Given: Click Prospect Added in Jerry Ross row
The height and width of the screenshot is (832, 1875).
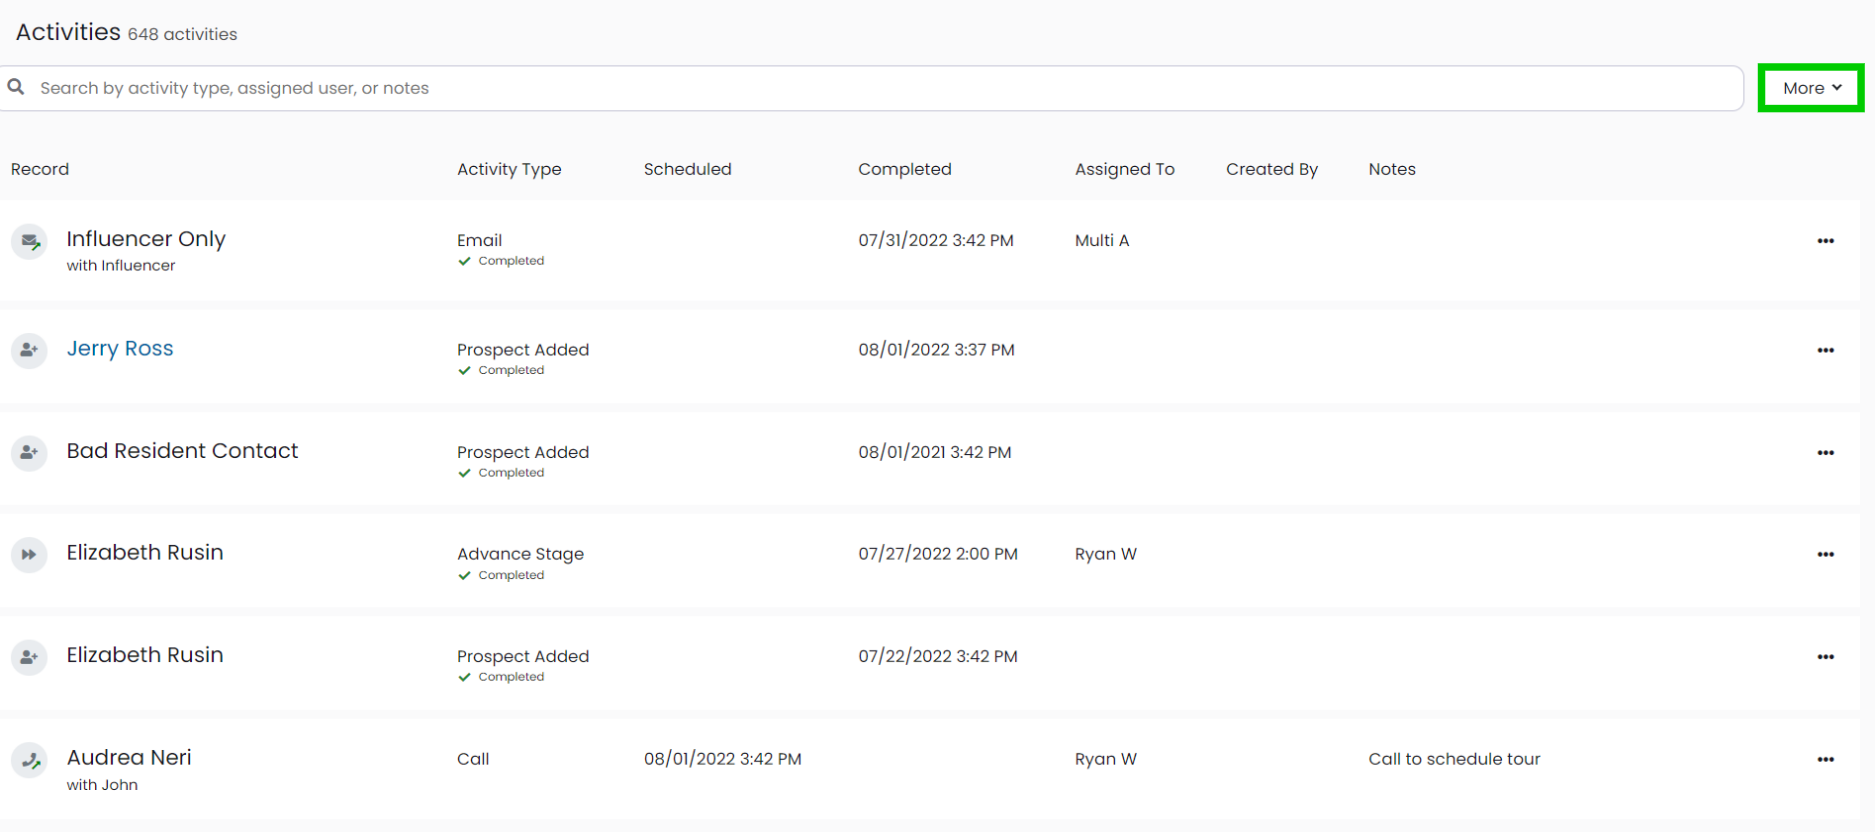Looking at the screenshot, I should tap(523, 350).
